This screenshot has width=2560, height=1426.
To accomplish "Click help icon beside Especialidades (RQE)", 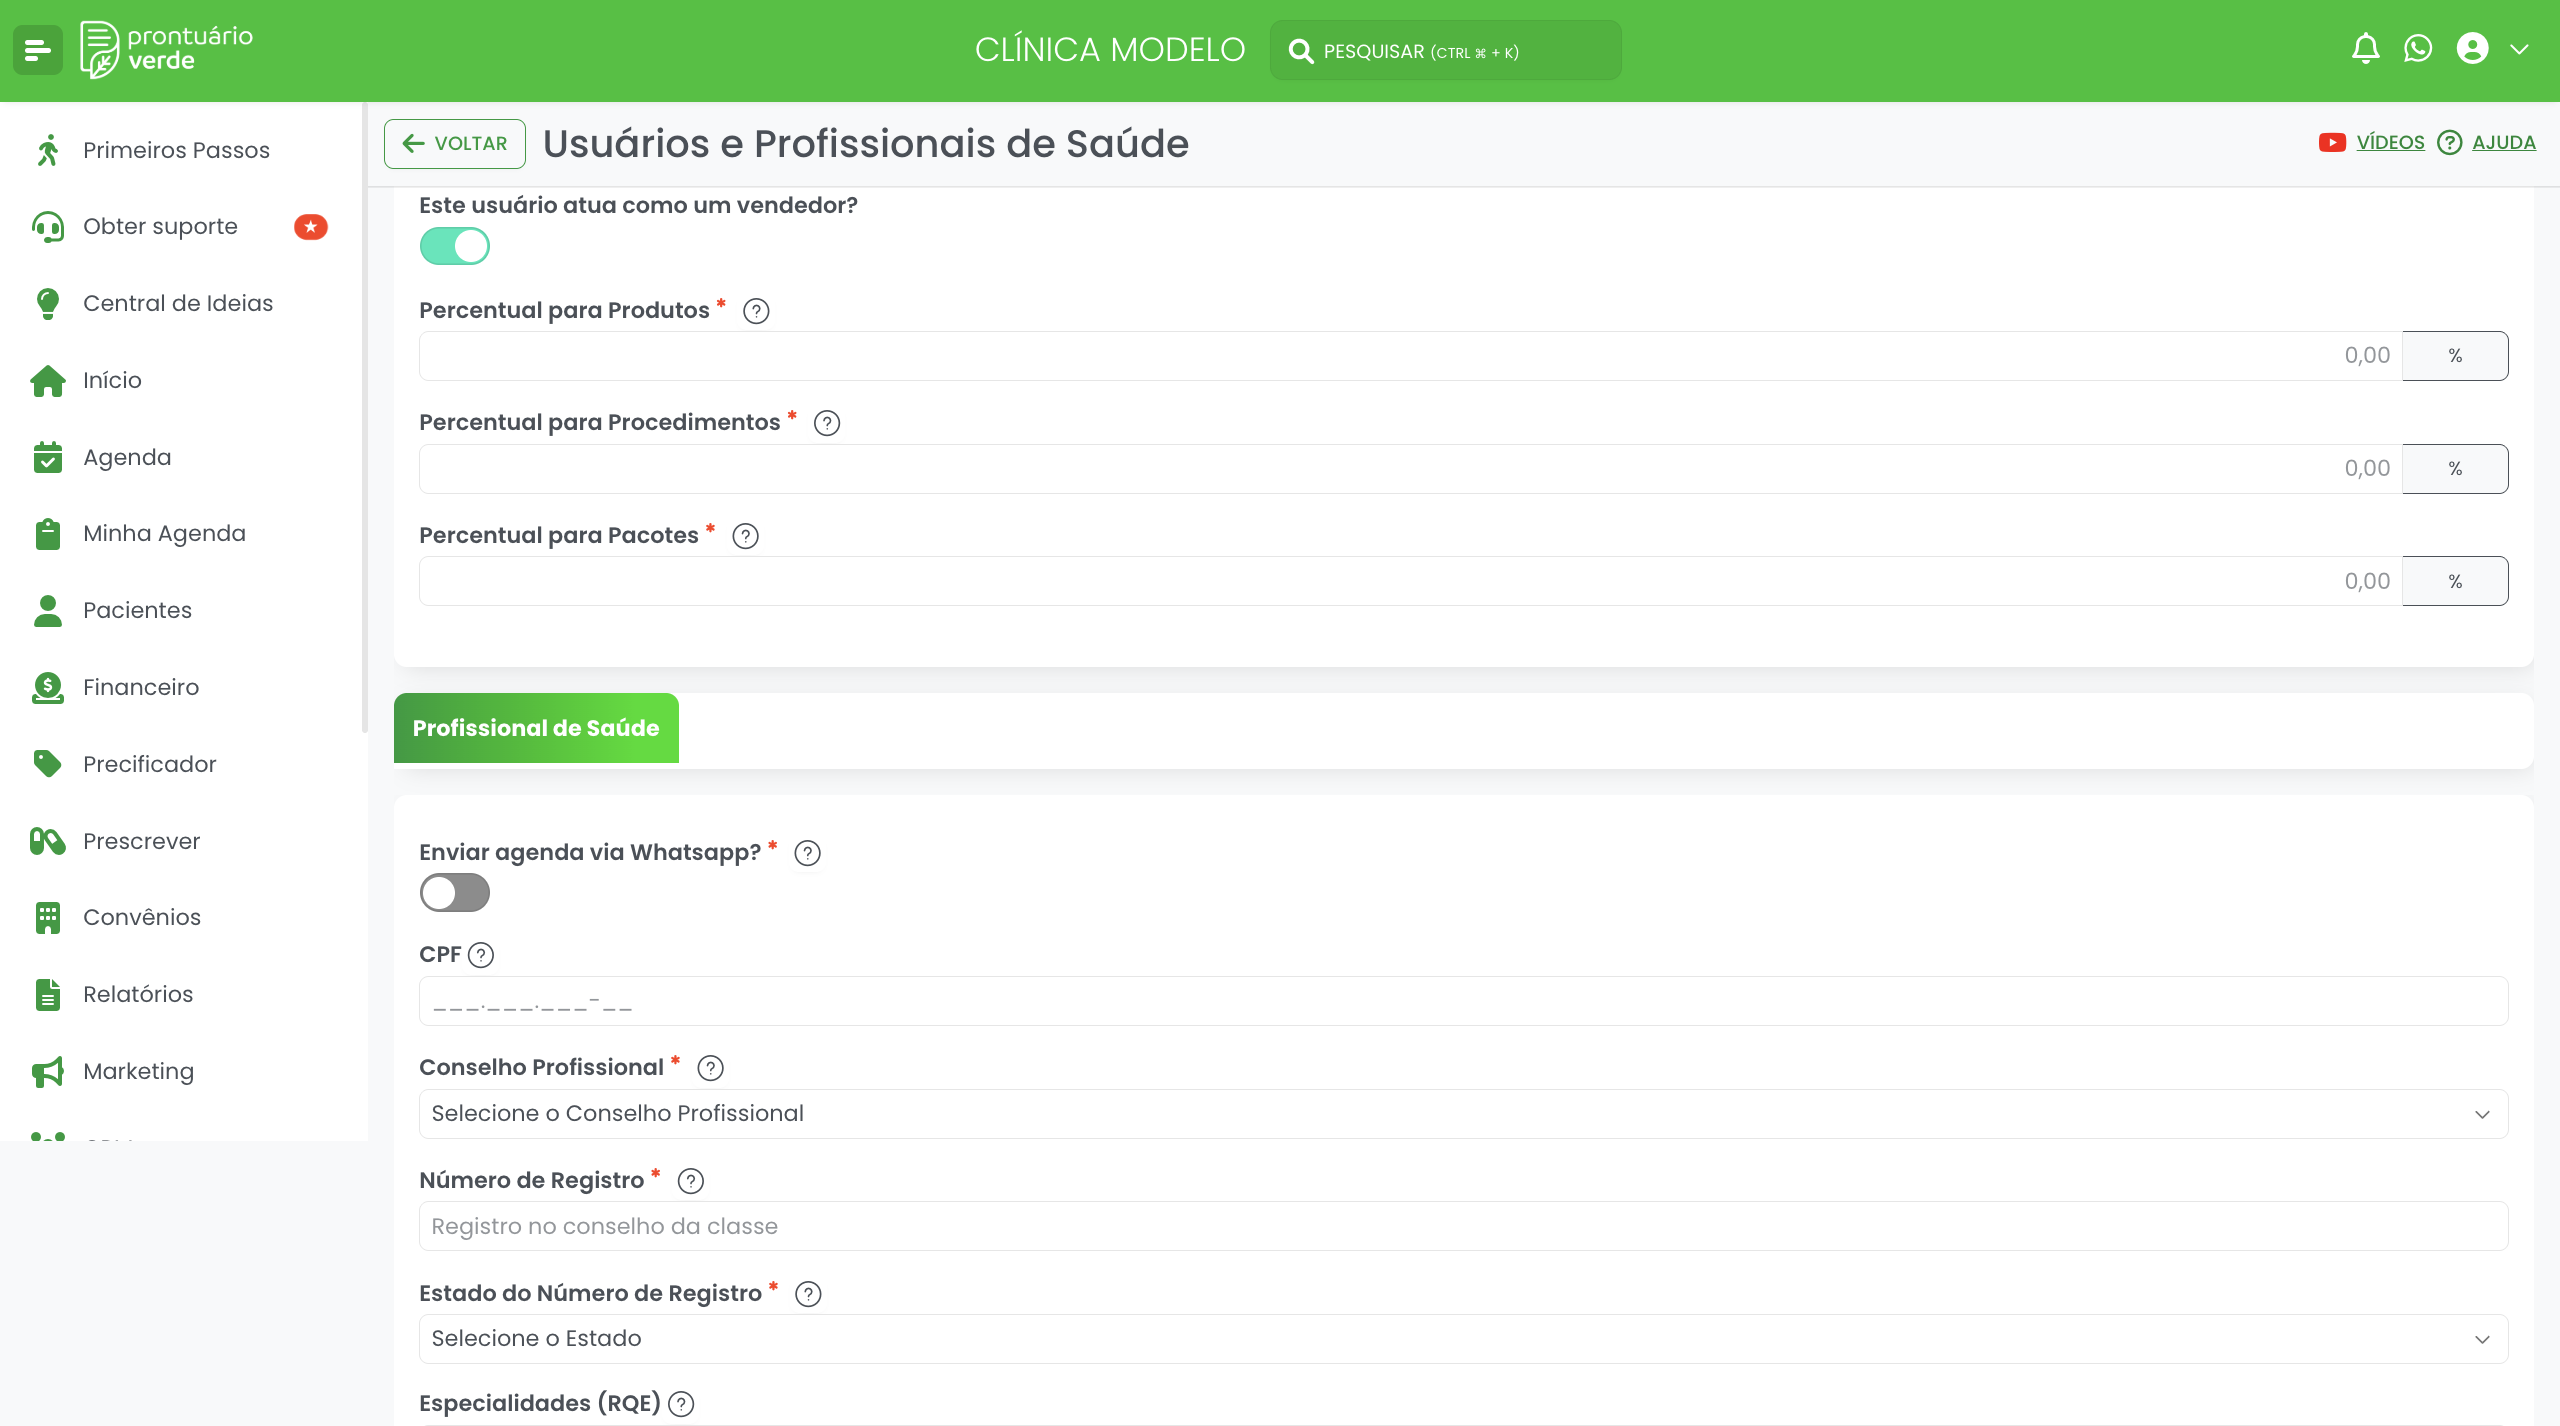I will [681, 1404].
